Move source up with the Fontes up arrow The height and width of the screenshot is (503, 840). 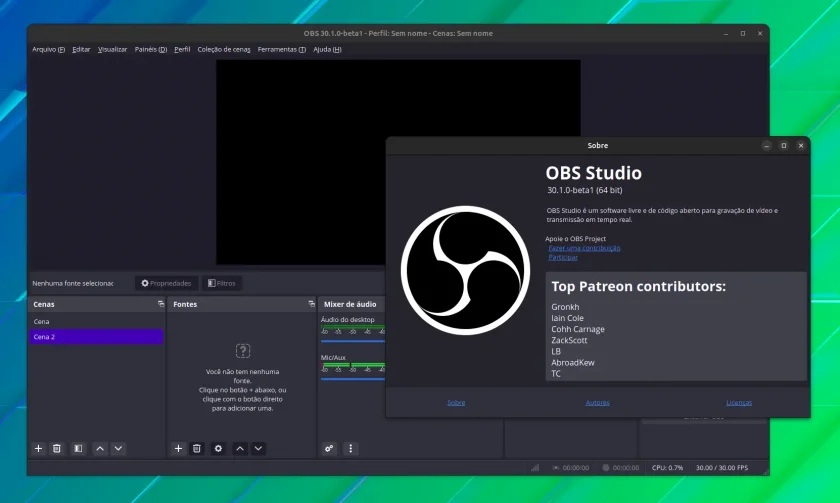click(240, 448)
